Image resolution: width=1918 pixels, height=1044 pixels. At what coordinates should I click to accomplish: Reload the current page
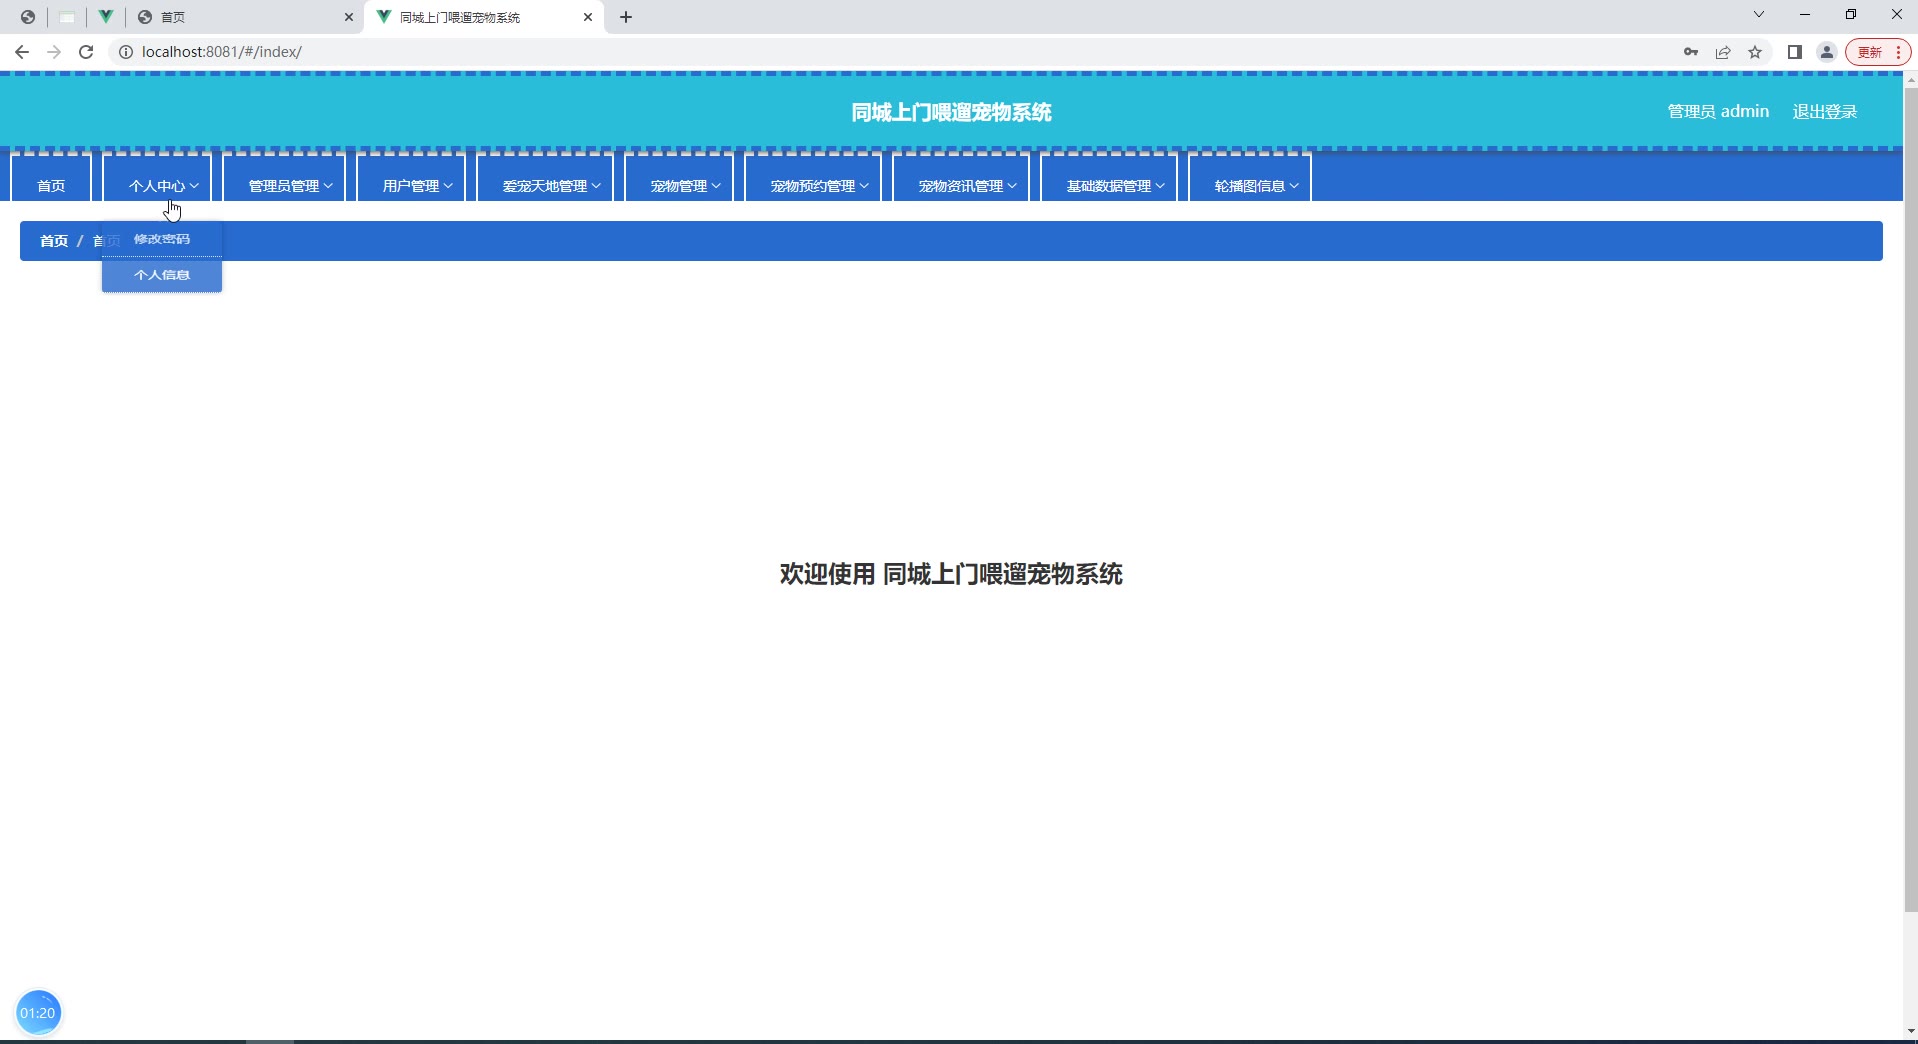point(86,52)
